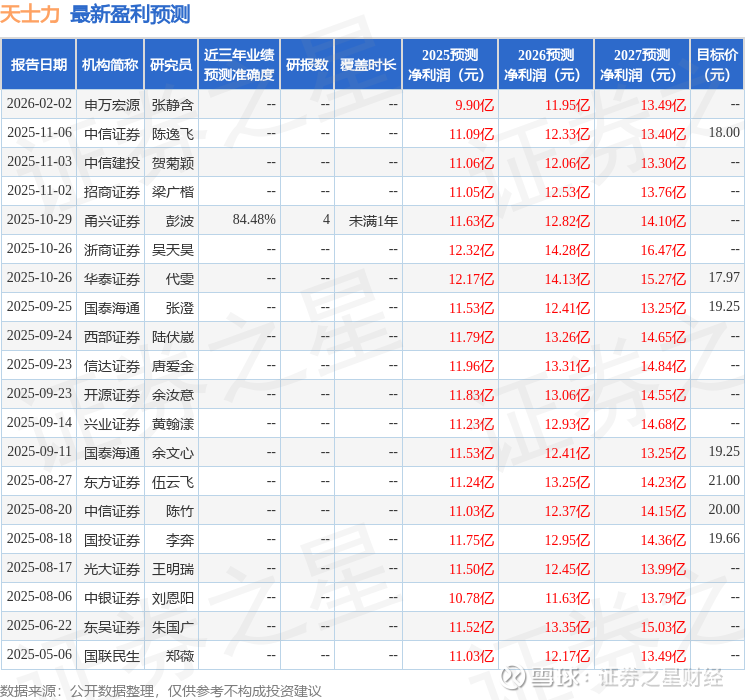Click analyst name 张澄
The height and width of the screenshot is (700, 745).
pyautogui.click(x=180, y=308)
